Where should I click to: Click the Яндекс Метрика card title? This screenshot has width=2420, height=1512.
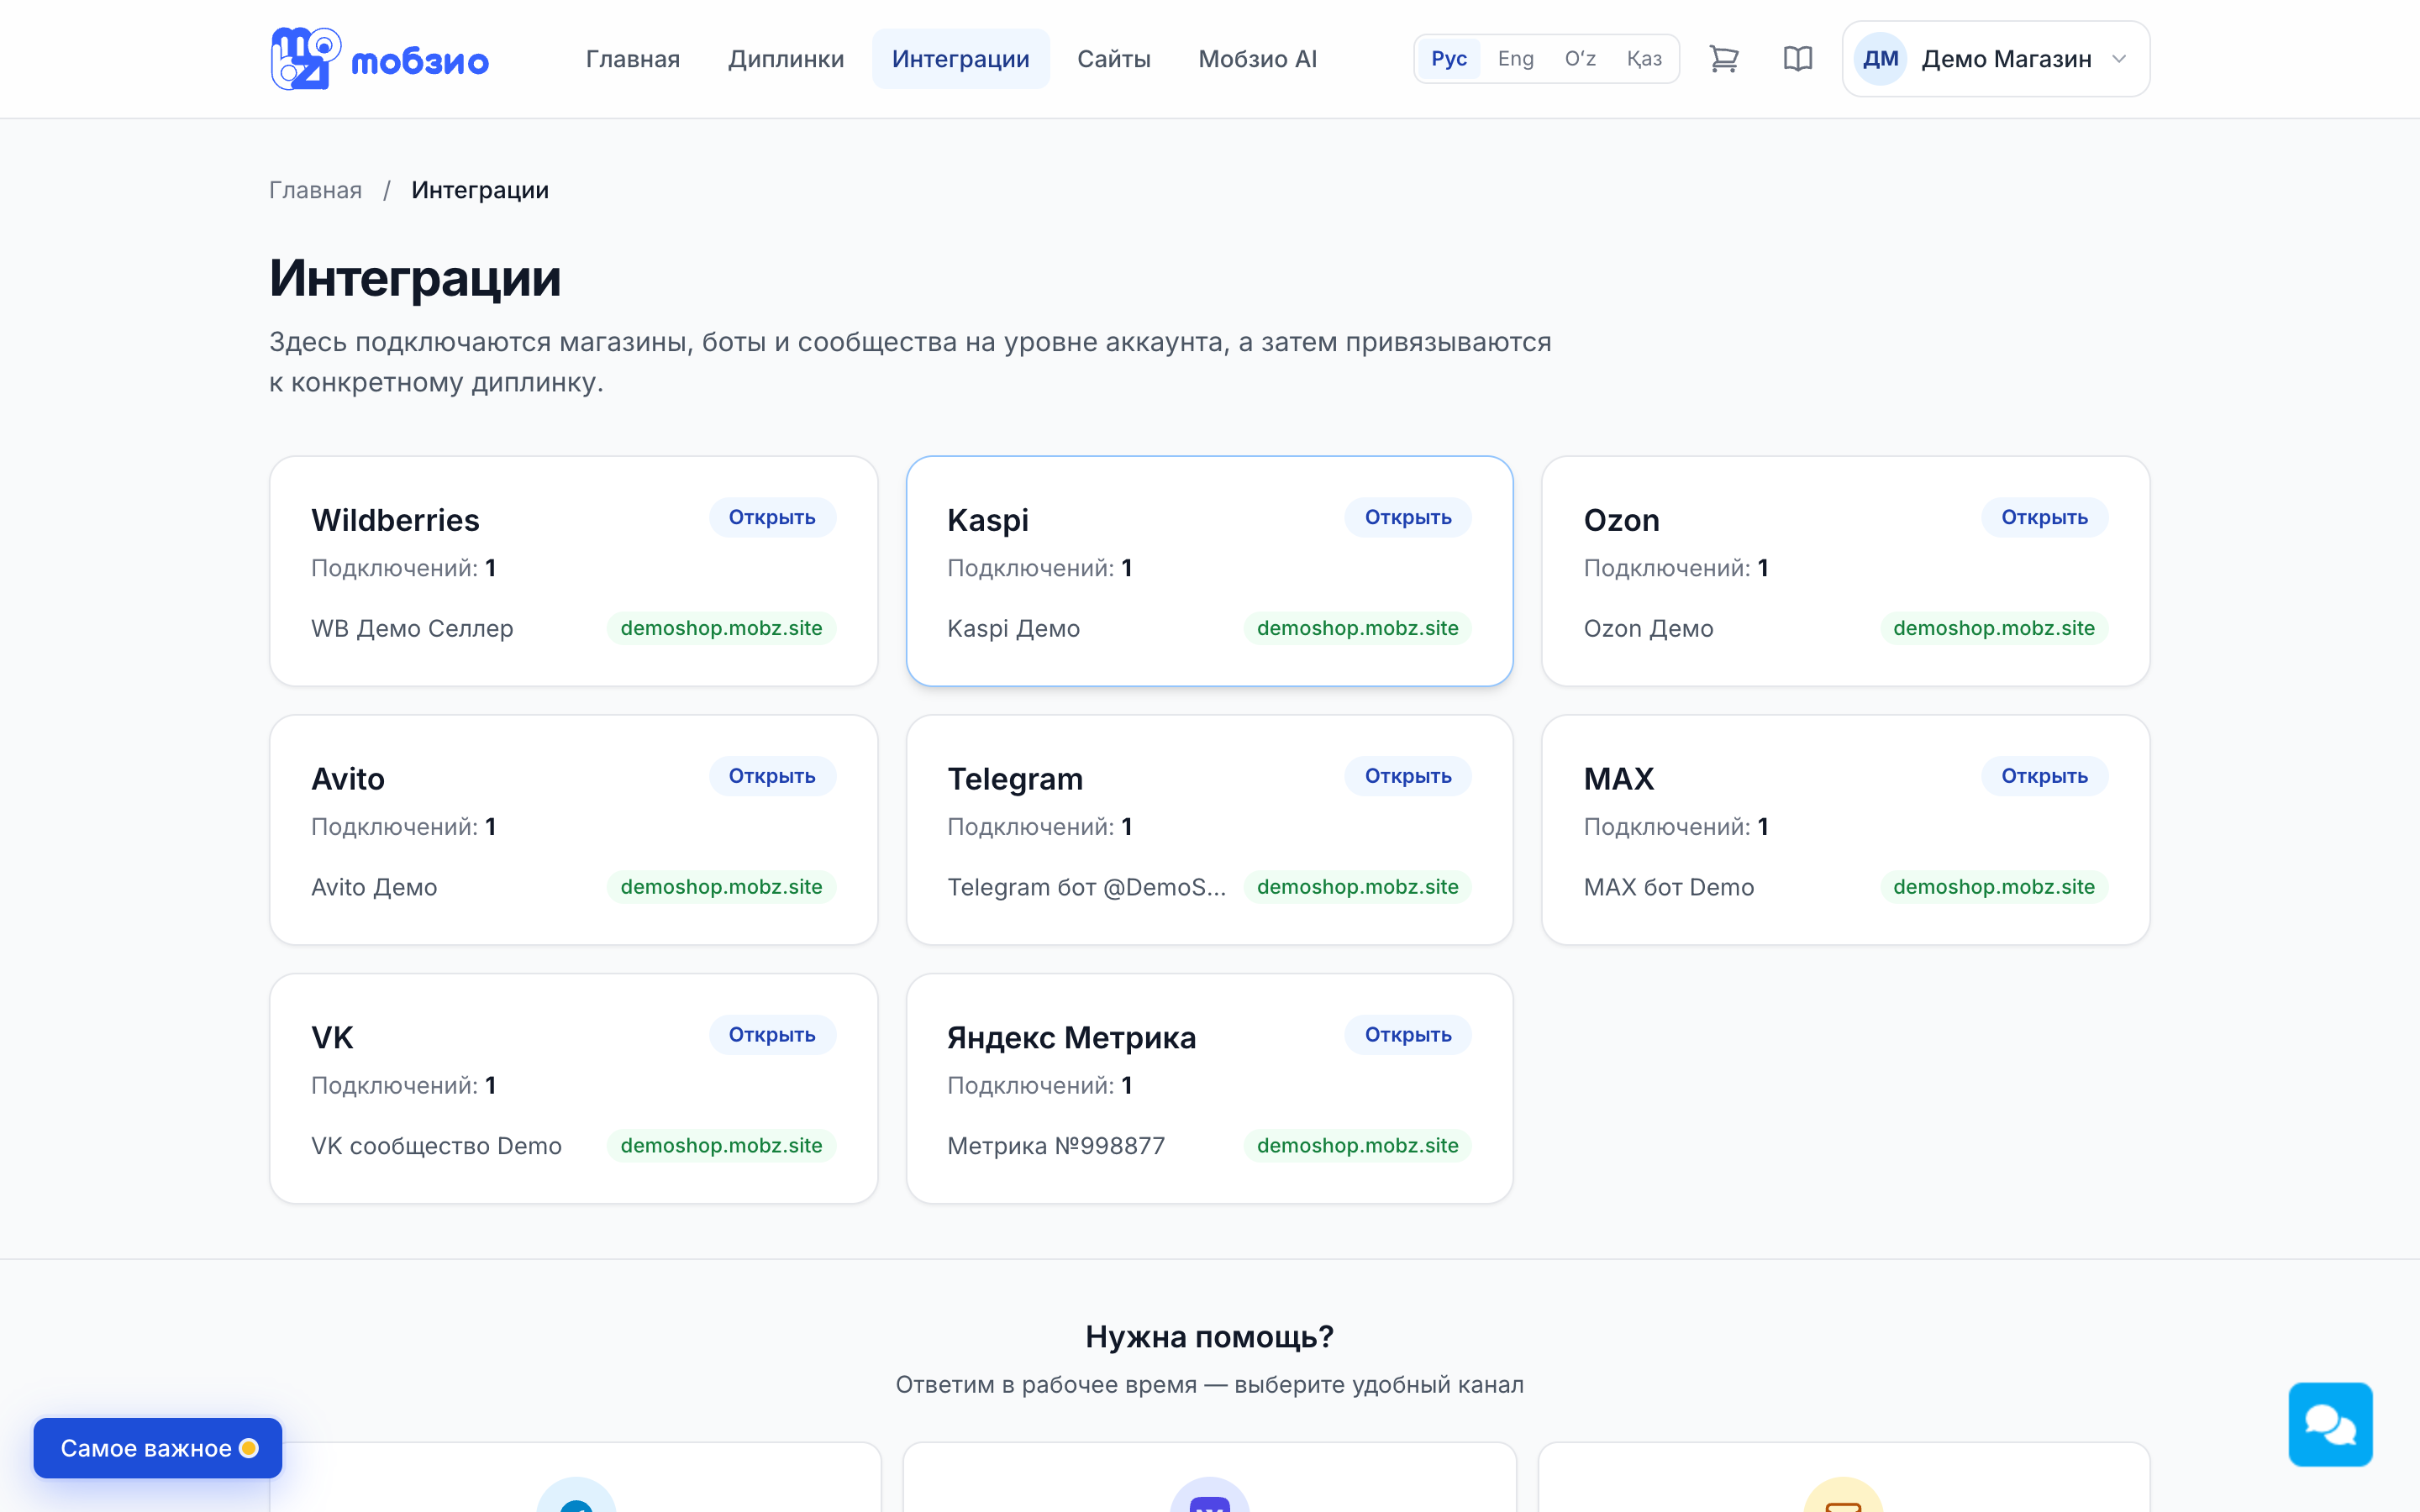click(x=1071, y=1038)
